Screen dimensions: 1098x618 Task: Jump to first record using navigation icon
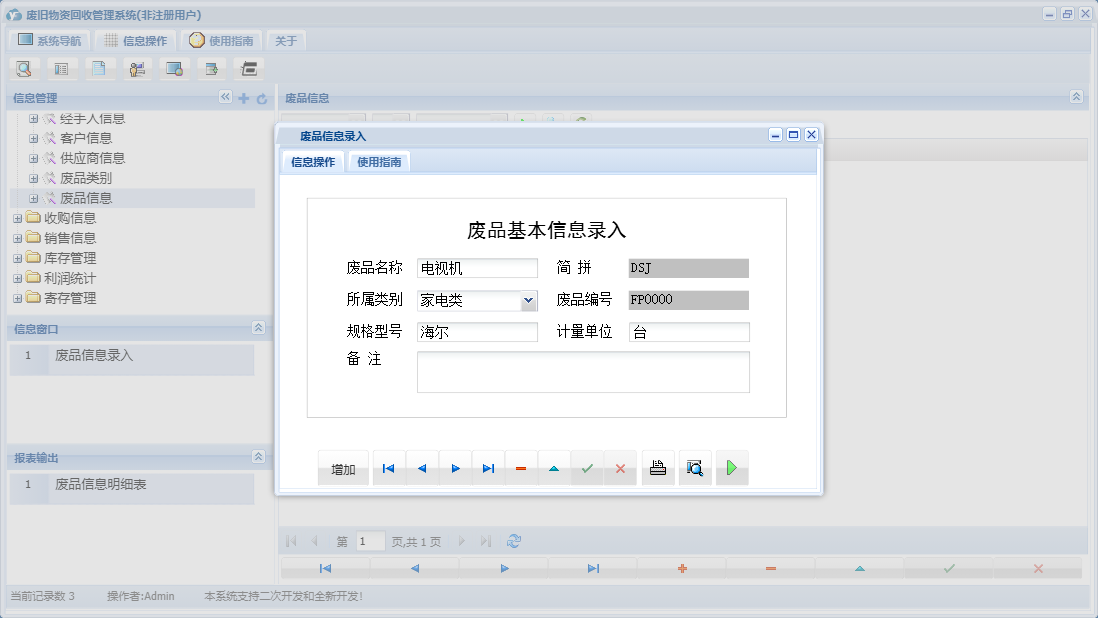click(x=388, y=467)
